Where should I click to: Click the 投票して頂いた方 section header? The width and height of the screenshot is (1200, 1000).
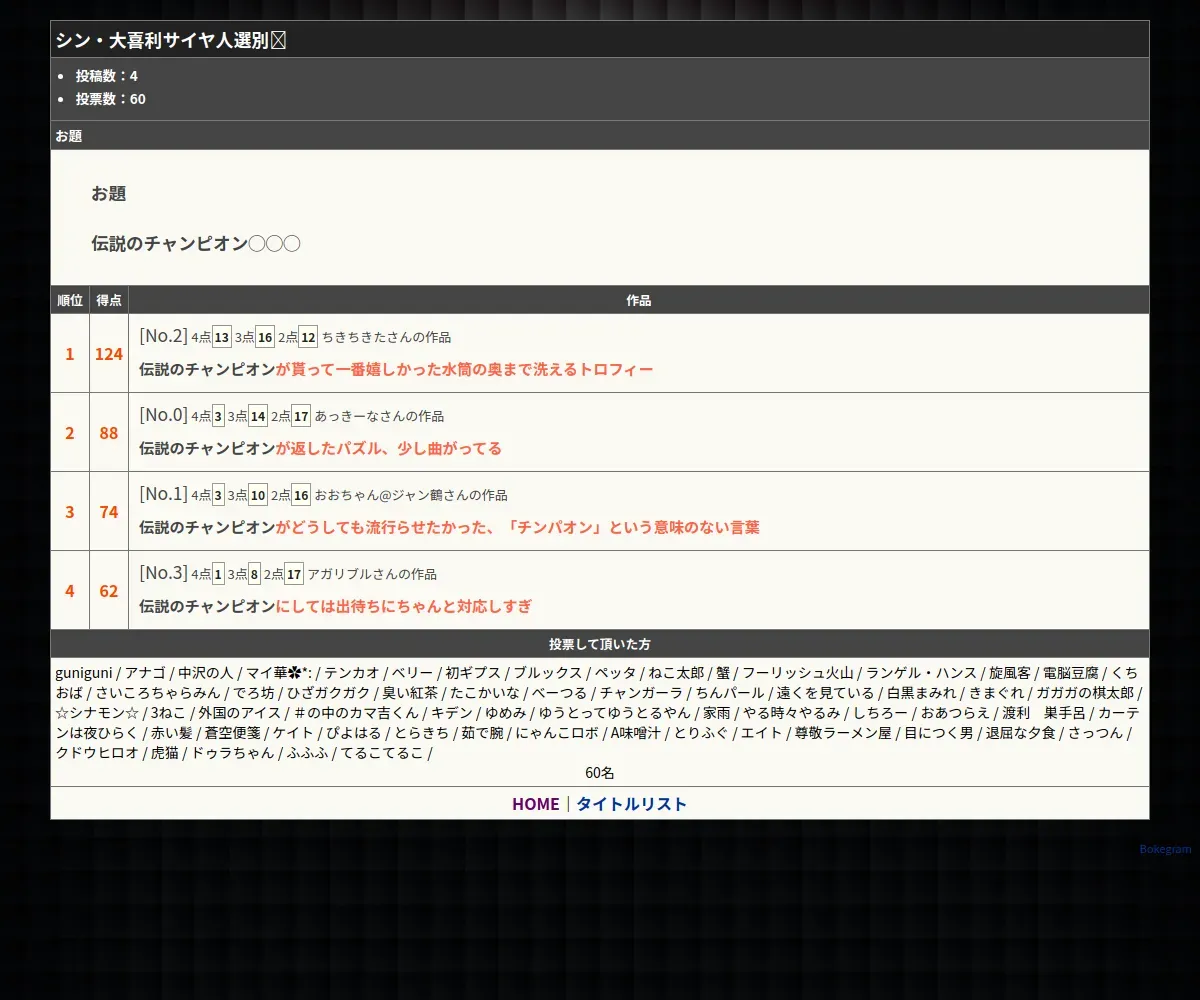pos(600,644)
